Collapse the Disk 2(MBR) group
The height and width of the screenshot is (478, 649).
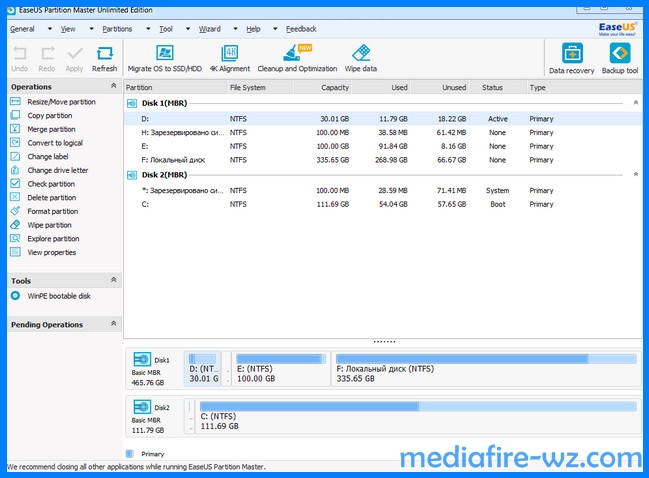[x=636, y=174]
